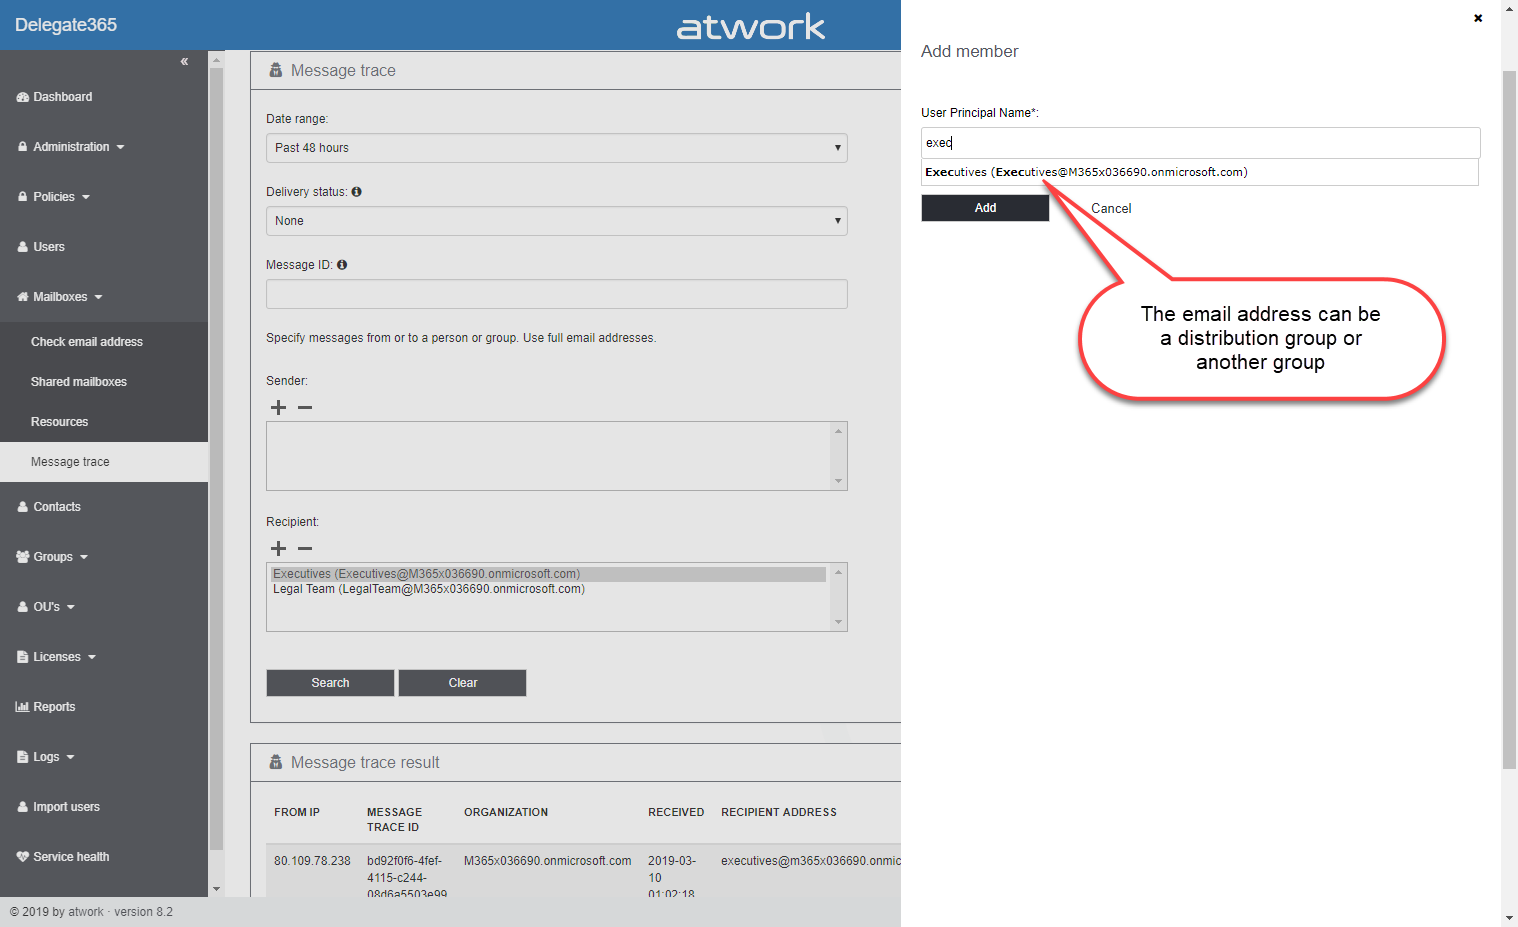Focus the User Principal Name field

pos(1200,143)
